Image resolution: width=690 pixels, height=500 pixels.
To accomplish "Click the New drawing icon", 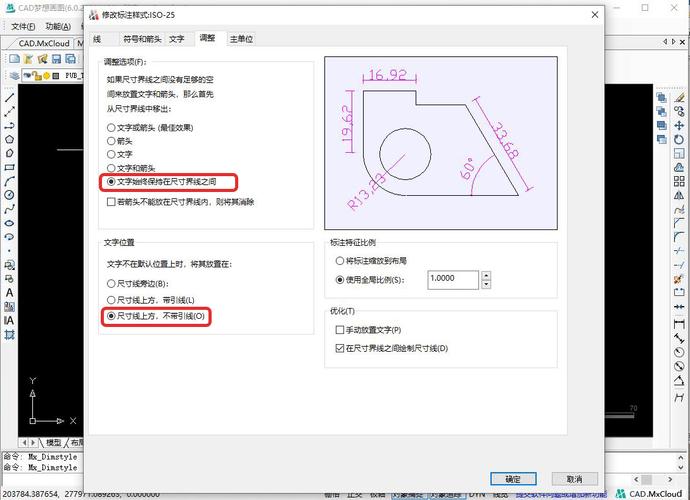I will point(15,59).
